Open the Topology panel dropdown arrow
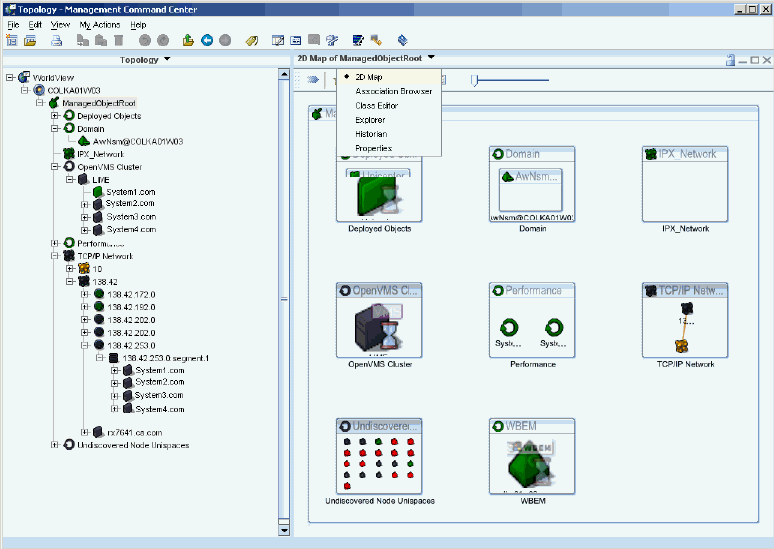The width and height of the screenshot is (774, 549). (167, 59)
